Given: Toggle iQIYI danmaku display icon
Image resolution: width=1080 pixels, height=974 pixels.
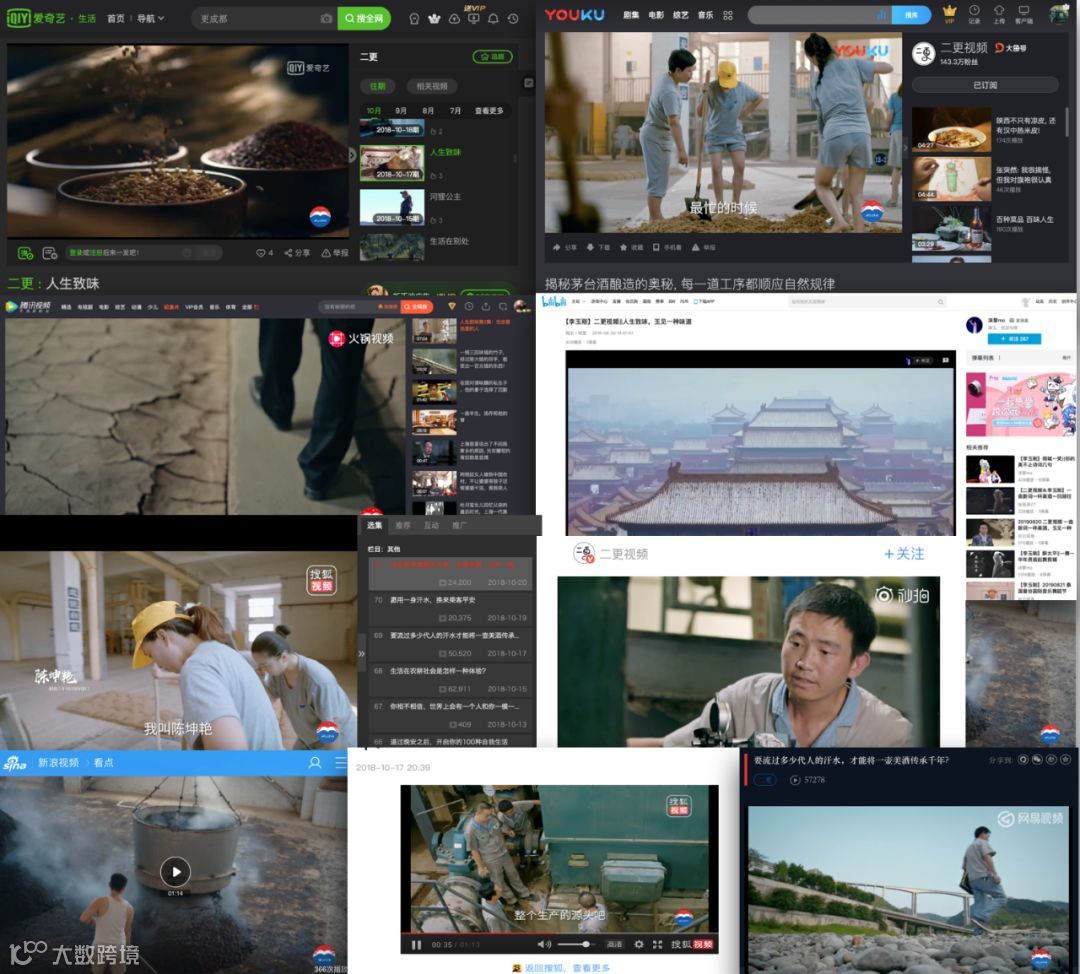Looking at the screenshot, I should pos(25,253).
